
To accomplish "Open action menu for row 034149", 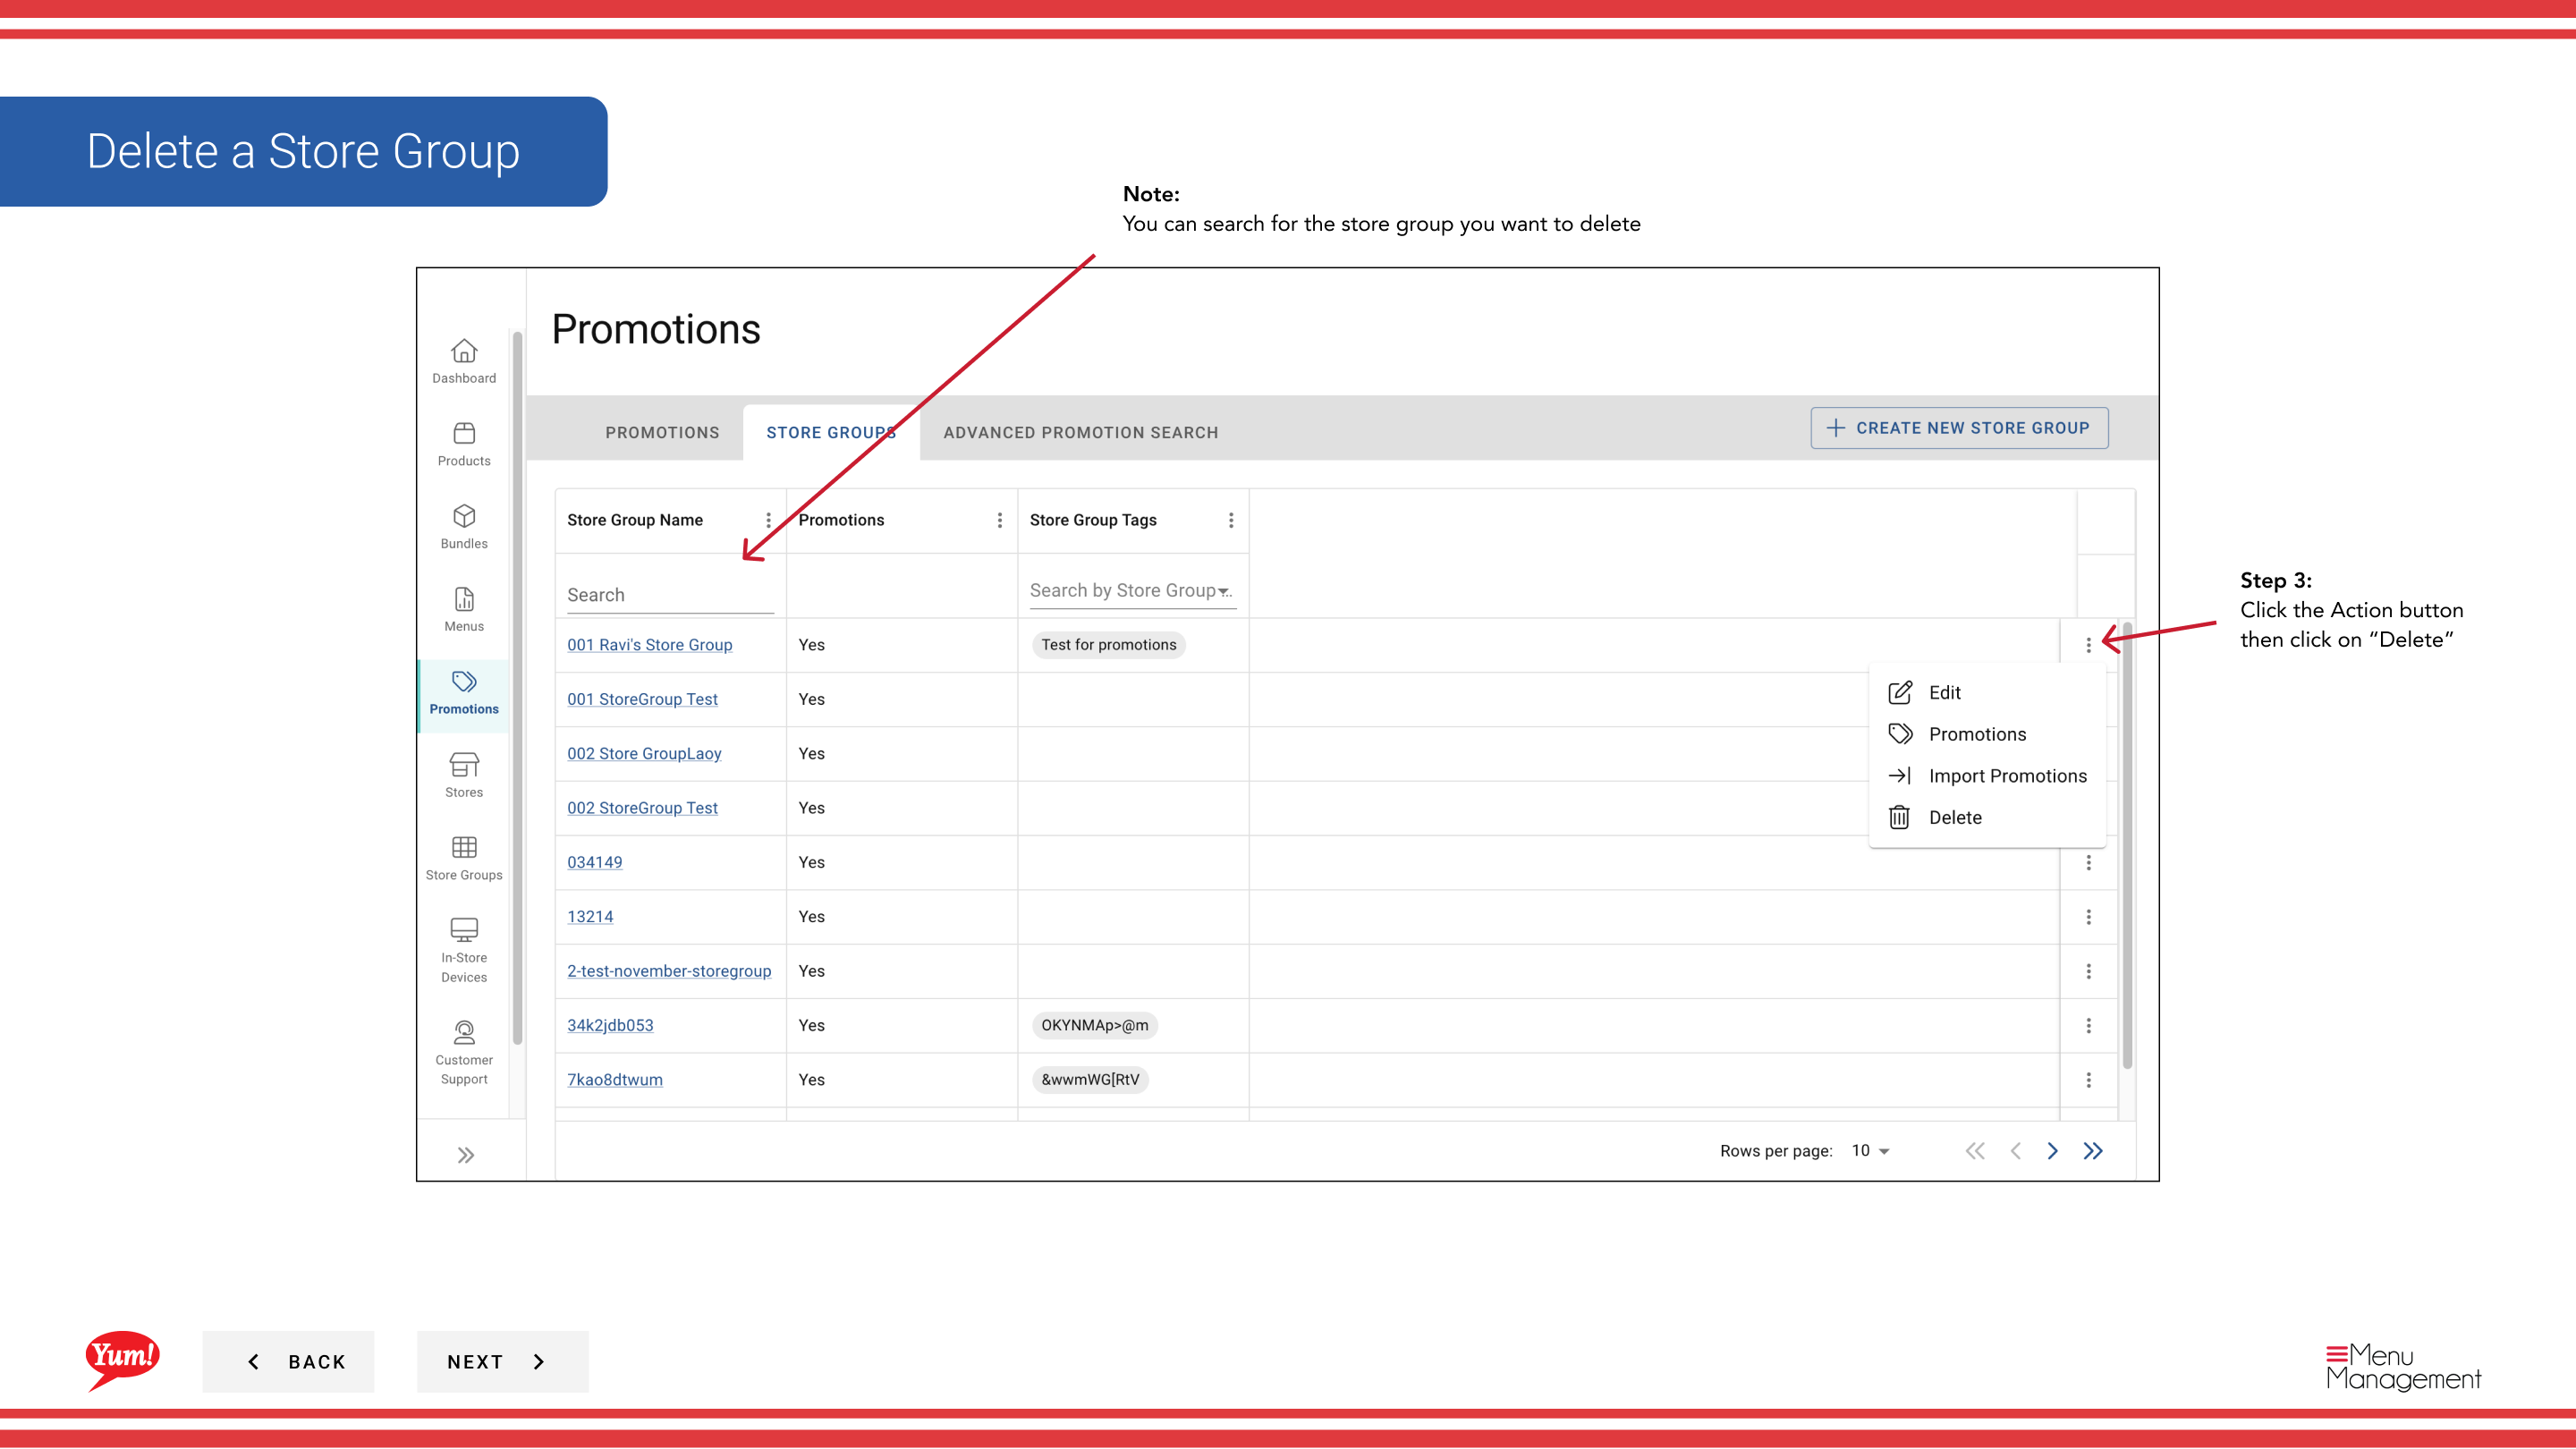I will [2088, 862].
